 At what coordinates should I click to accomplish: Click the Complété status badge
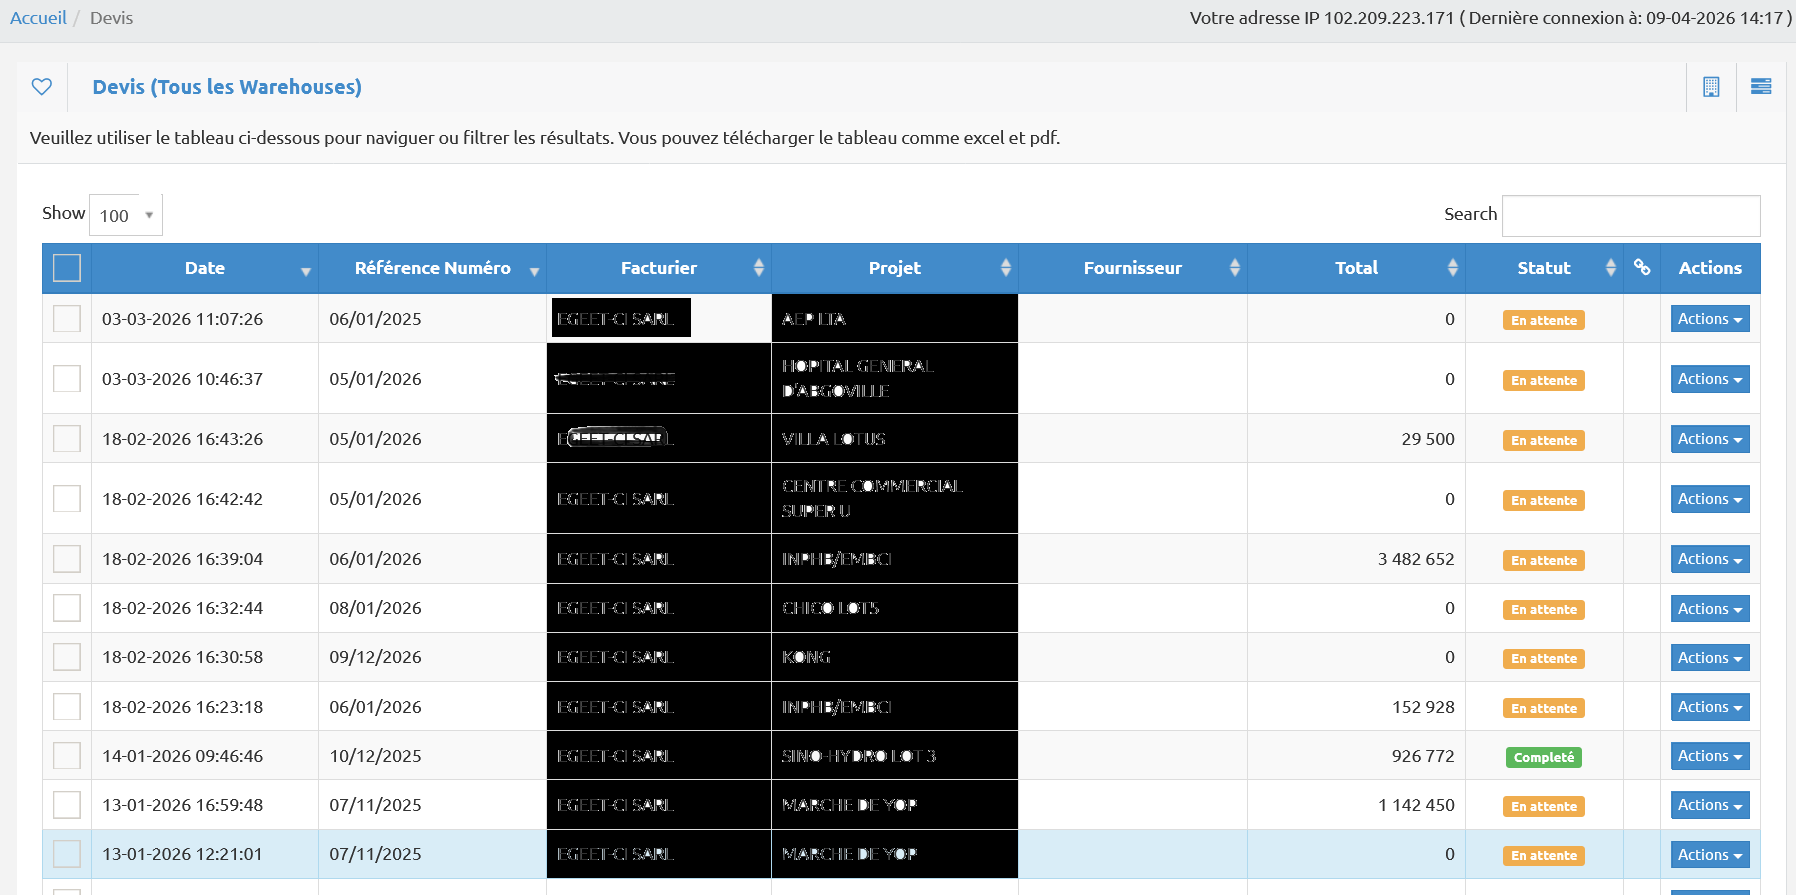[1543, 758]
